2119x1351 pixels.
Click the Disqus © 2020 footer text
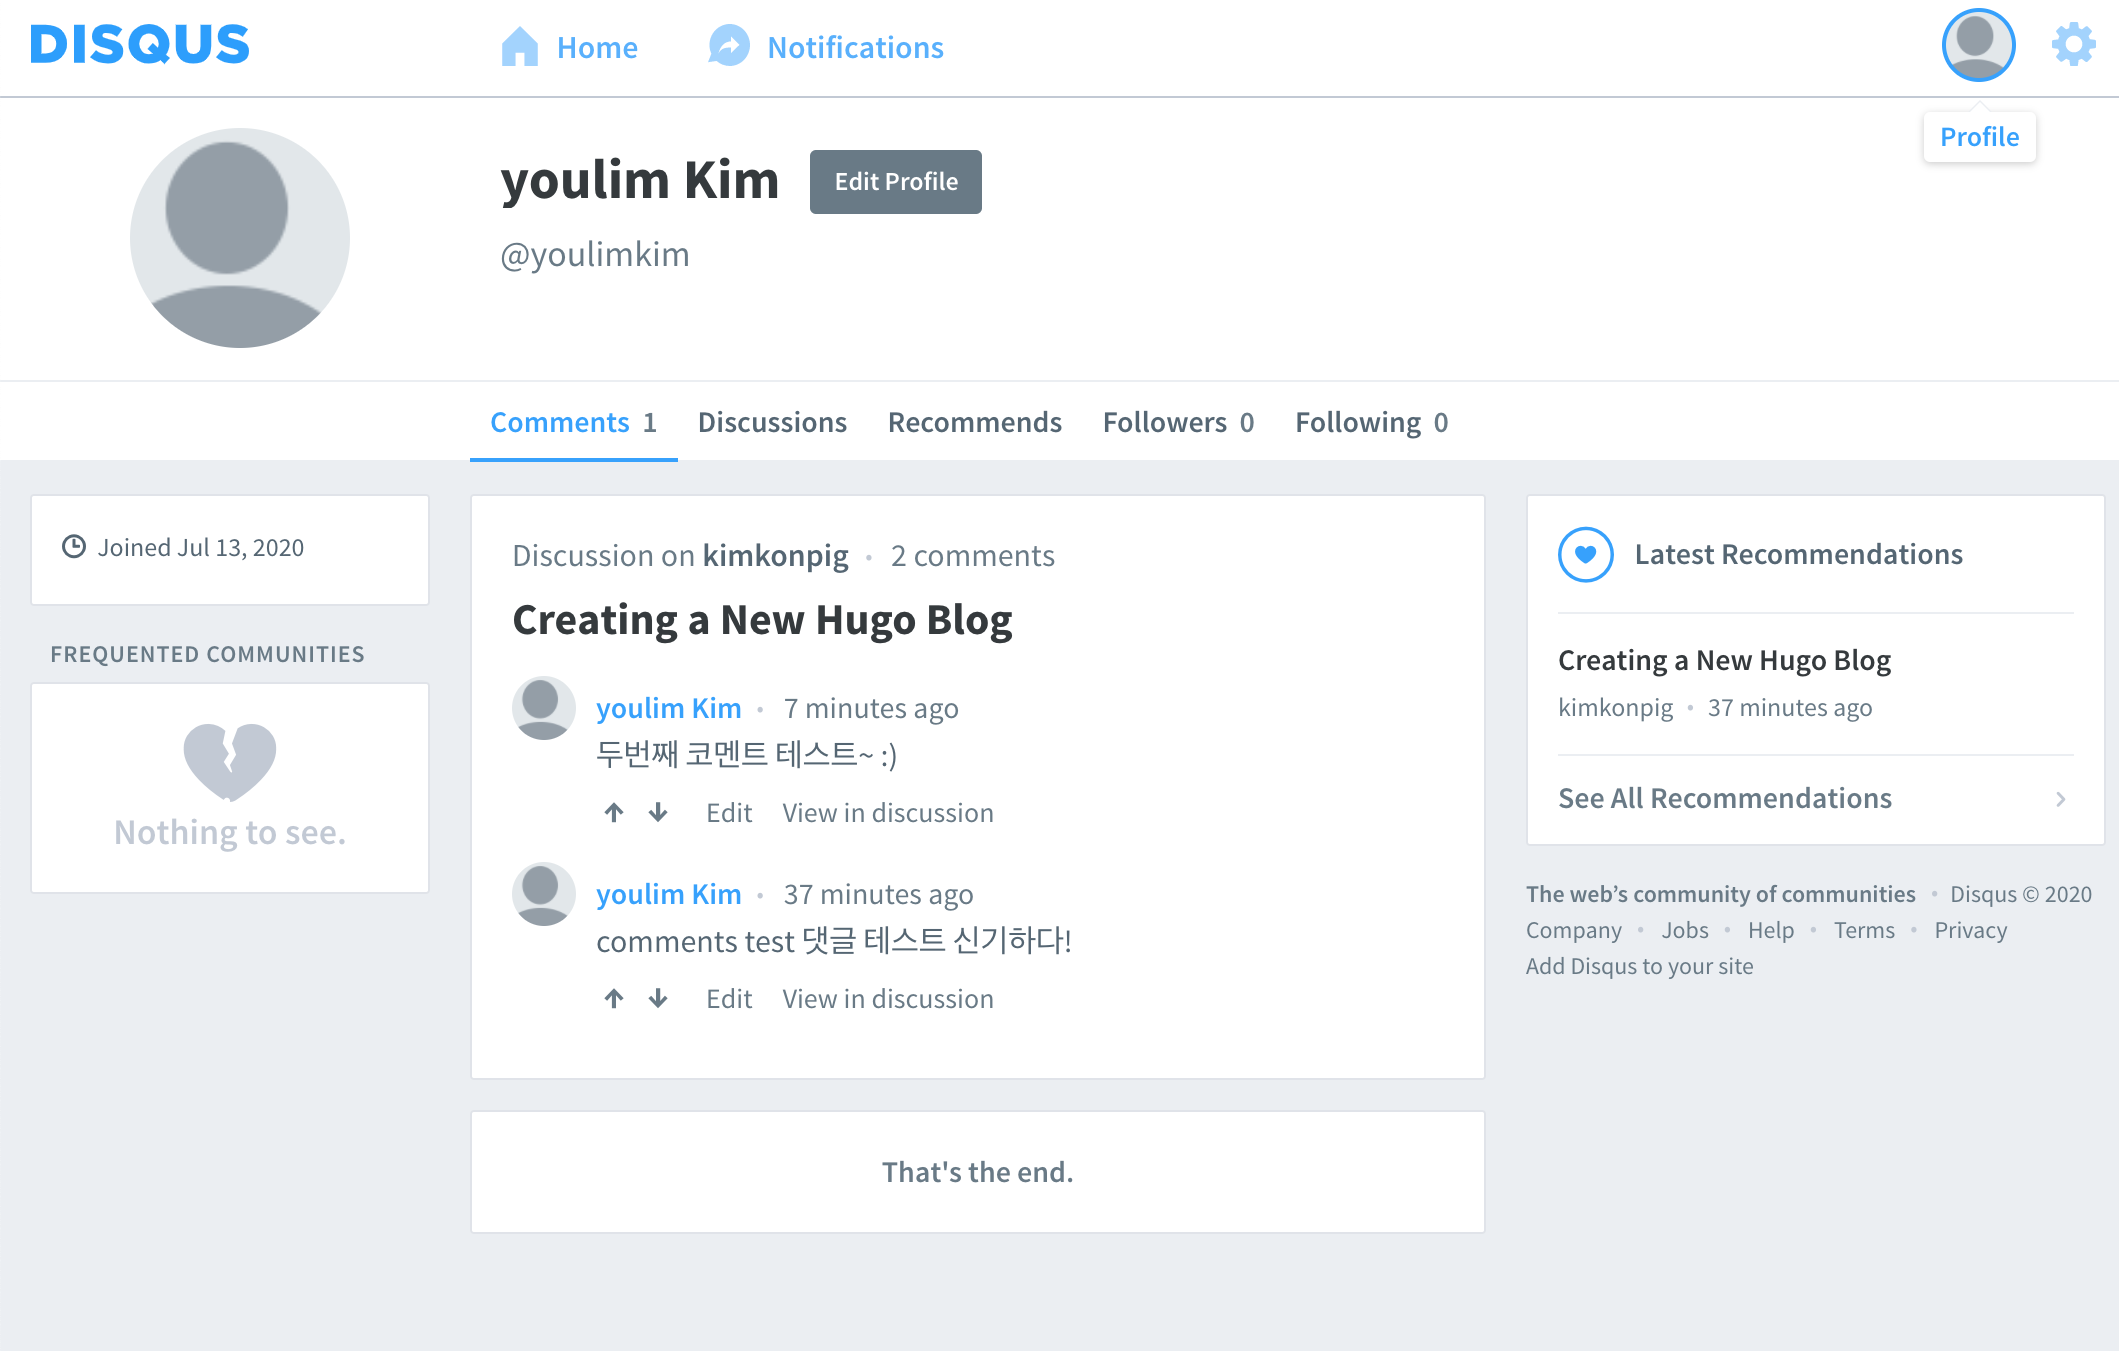[2021, 894]
